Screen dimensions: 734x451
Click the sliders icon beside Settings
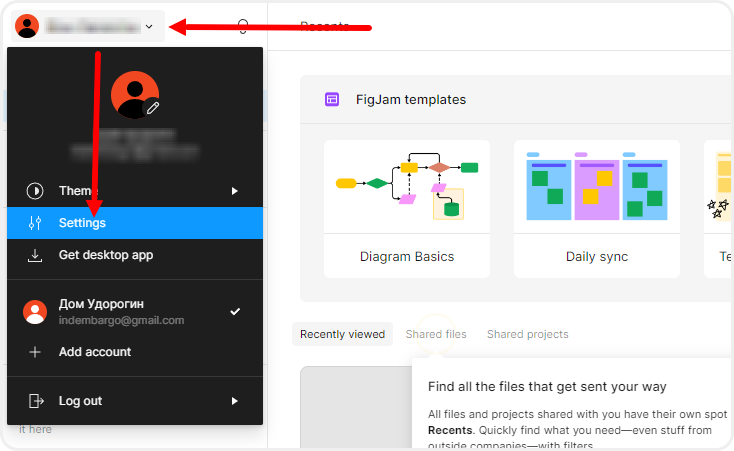35,223
